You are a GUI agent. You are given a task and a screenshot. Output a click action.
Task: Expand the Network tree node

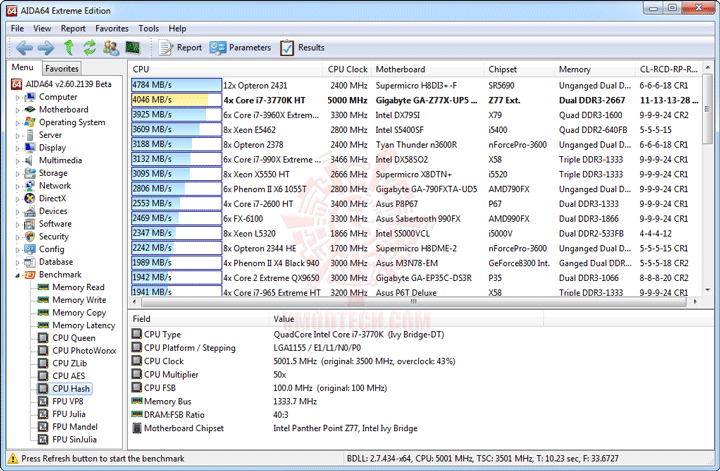[17, 186]
